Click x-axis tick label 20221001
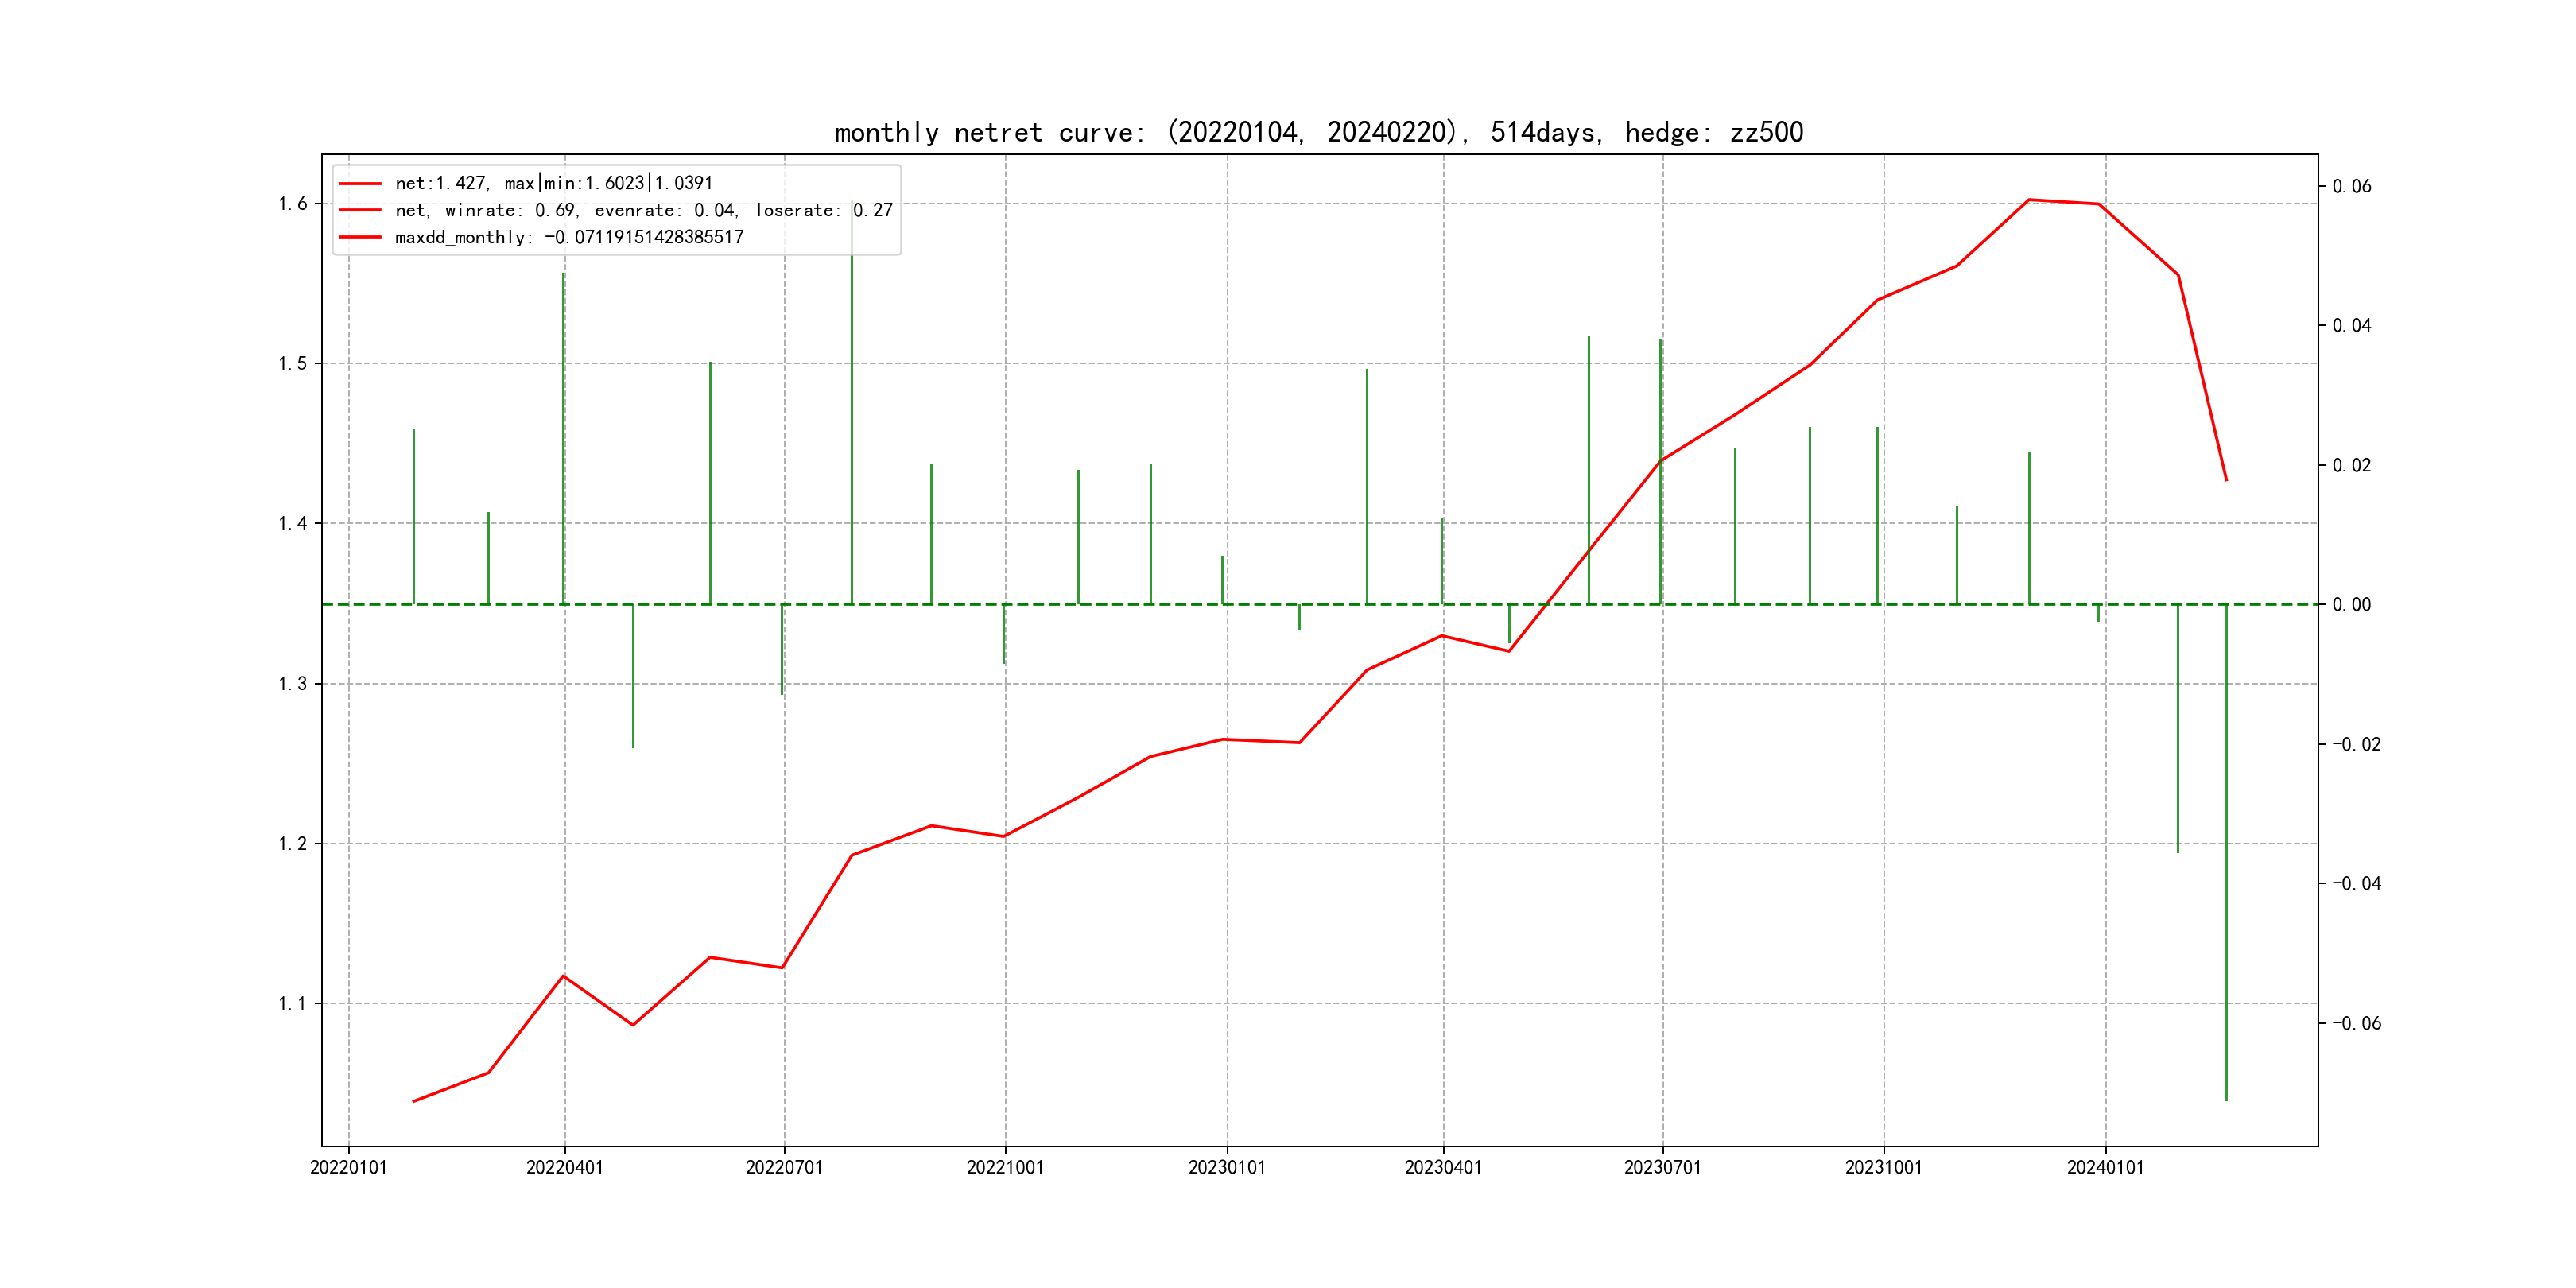The height and width of the screenshot is (1288, 2576). [x=1005, y=1167]
